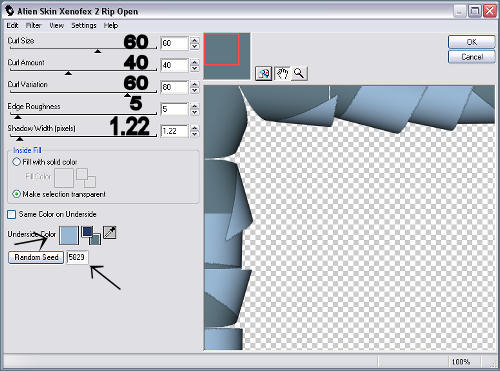500x371 pixels.
Task: Click the Curl Size value field
Action: coord(174,43)
